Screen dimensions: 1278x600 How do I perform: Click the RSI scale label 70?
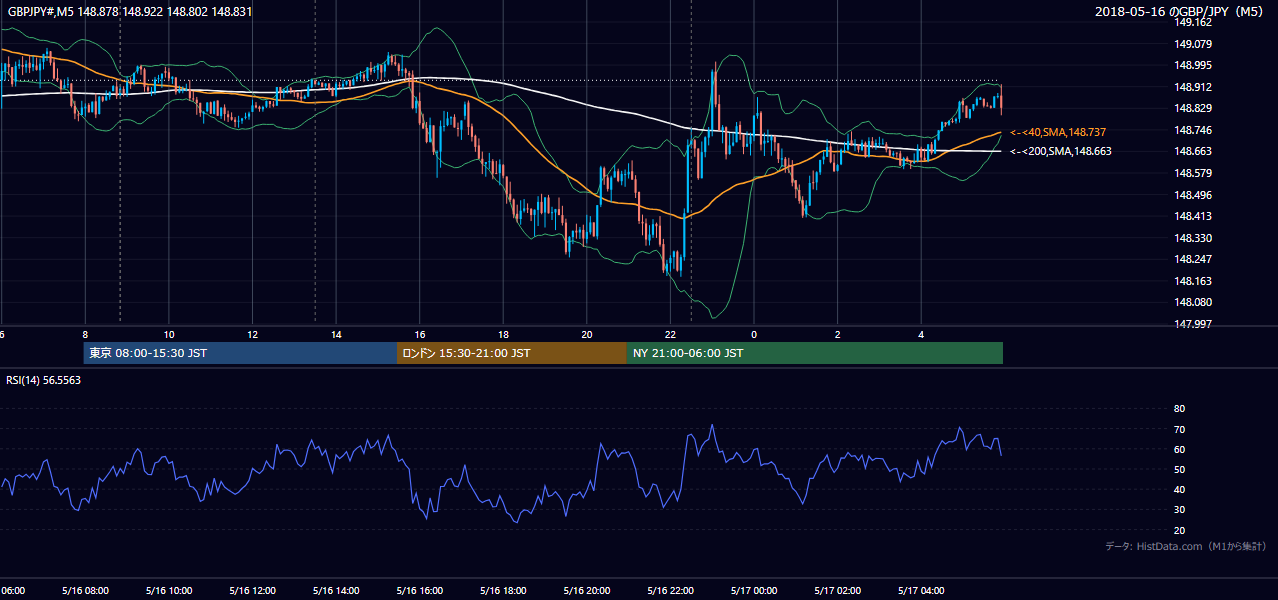pos(1179,429)
